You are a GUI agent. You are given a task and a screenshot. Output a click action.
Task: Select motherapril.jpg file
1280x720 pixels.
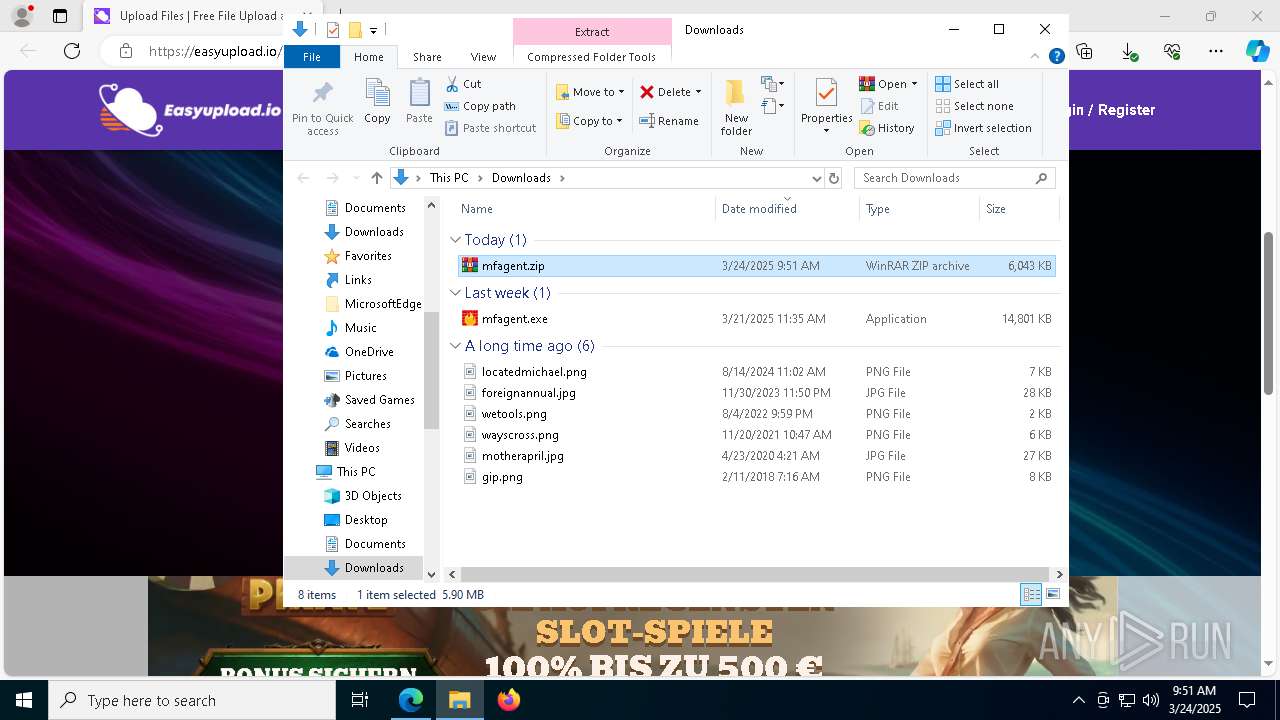756,456
